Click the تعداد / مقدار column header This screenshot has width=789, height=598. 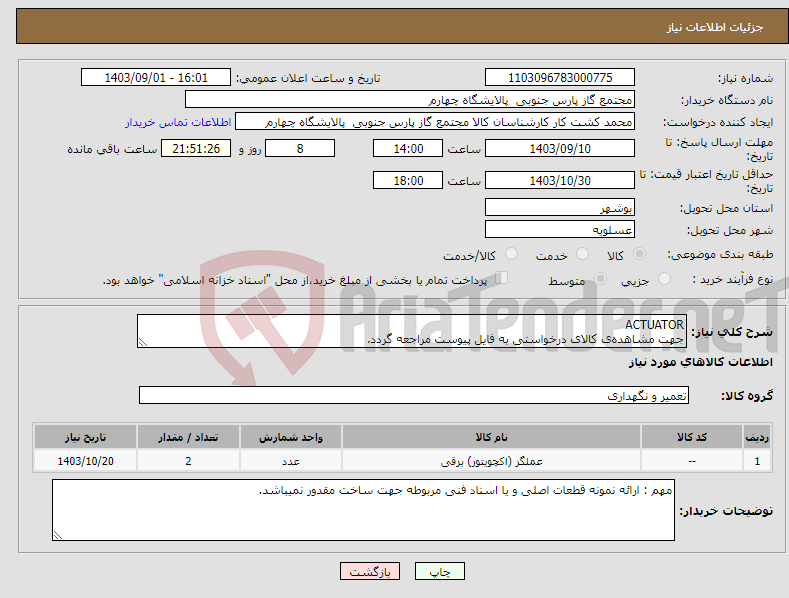tap(188, 437)
